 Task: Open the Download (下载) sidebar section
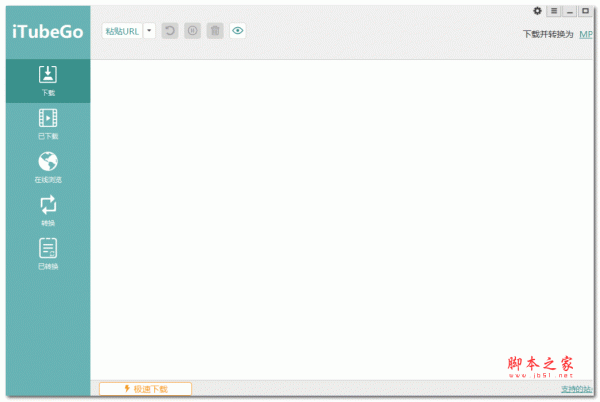point(48,81)
